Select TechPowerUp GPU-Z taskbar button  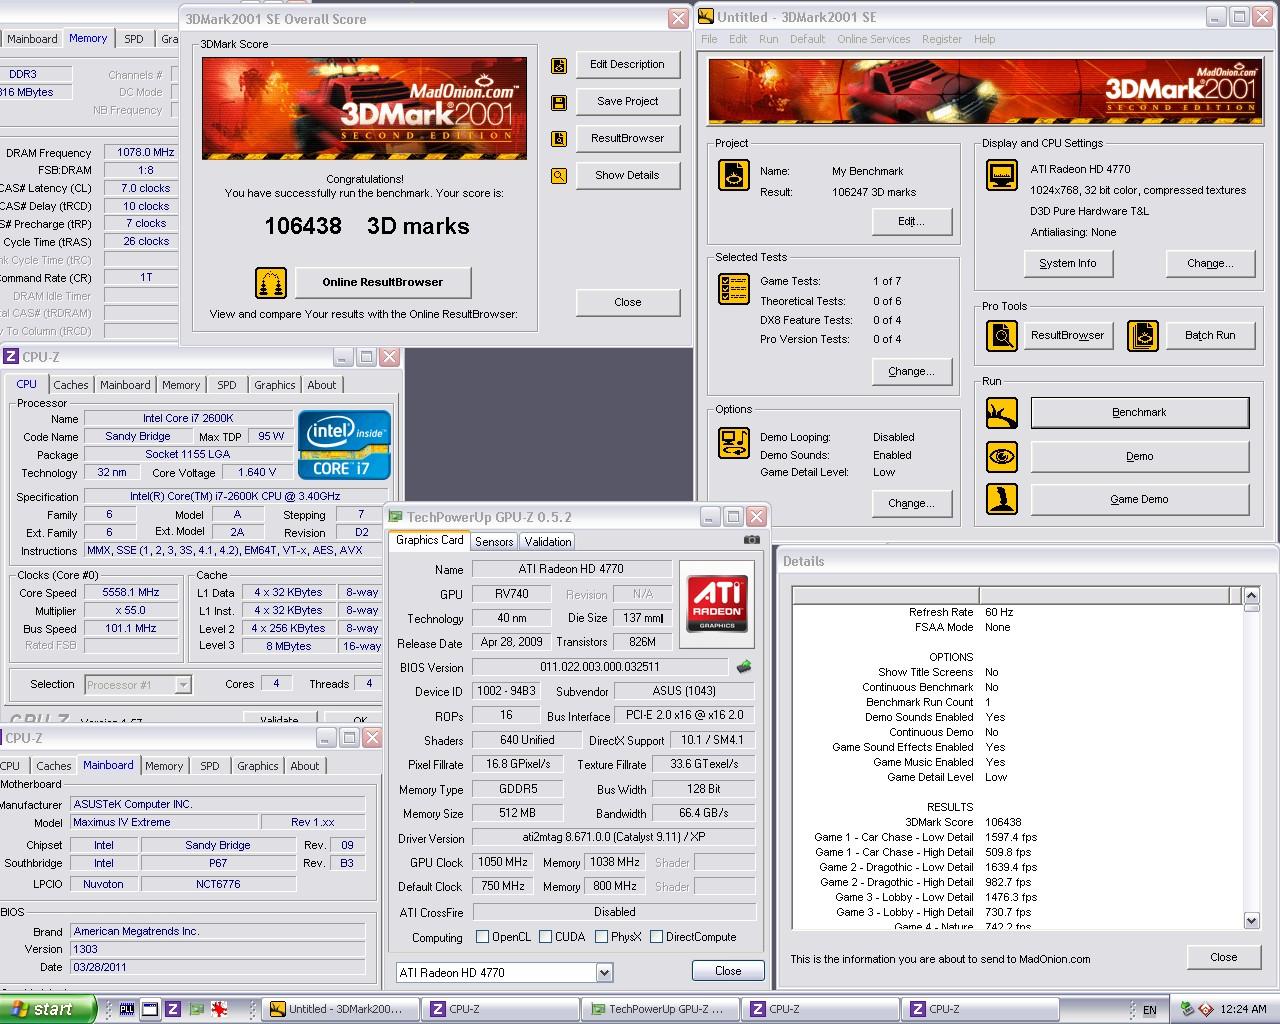pos(663,1009)
